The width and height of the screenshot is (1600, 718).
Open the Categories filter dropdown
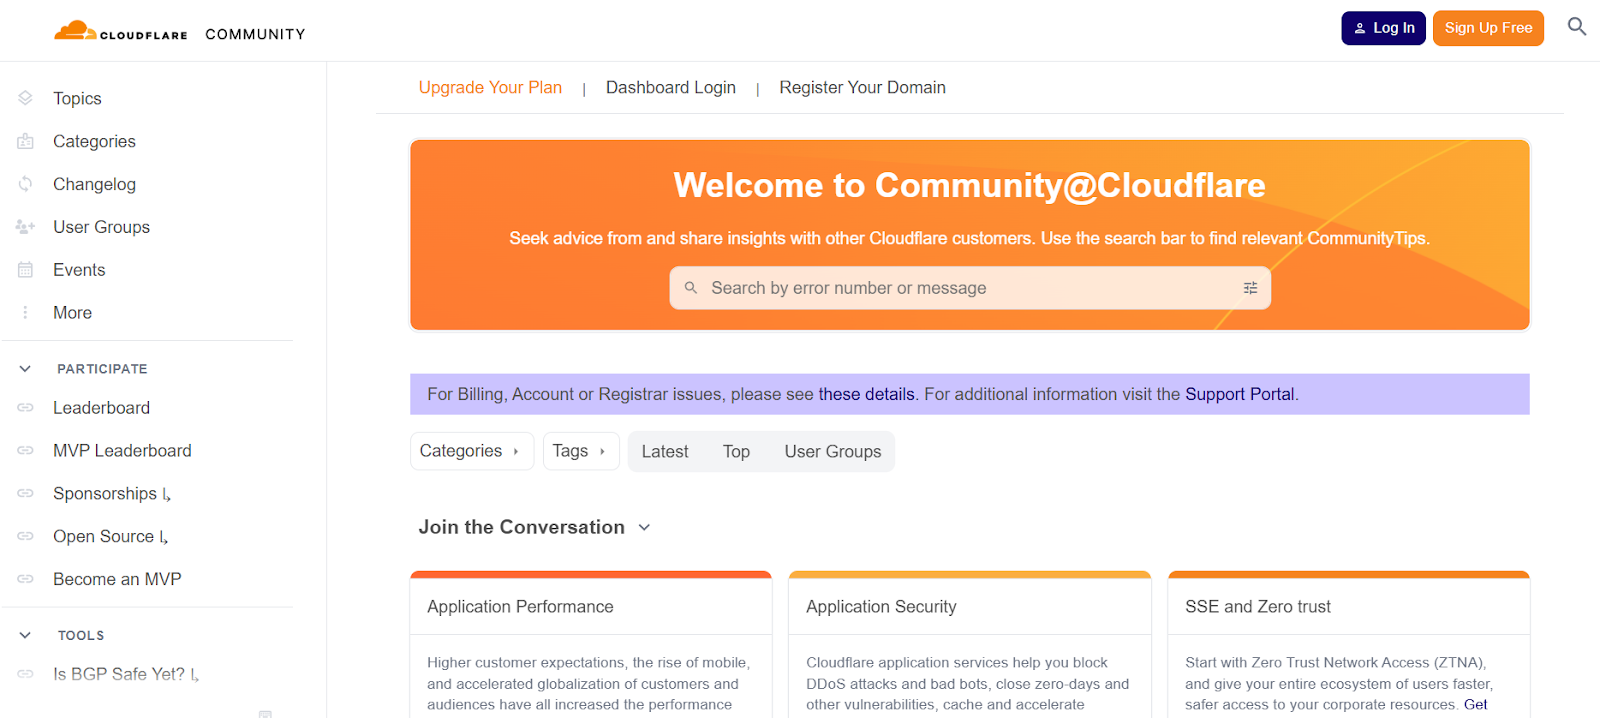point(472,451)
